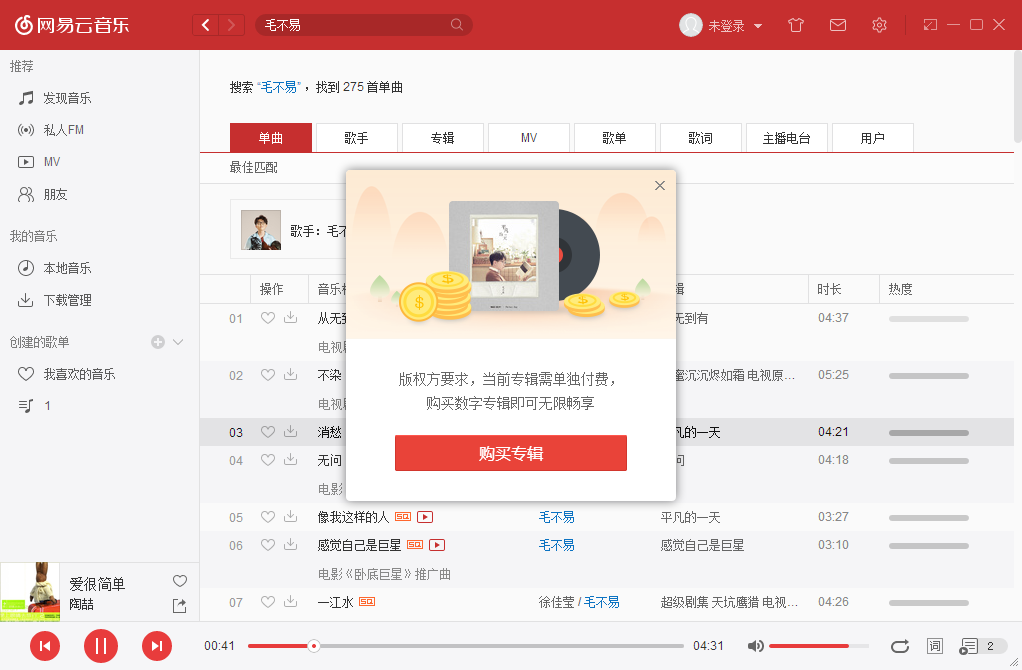
Task: Open artist link 毛不易 in row 05
Action: pyautogui.click(x=557, y=517)
